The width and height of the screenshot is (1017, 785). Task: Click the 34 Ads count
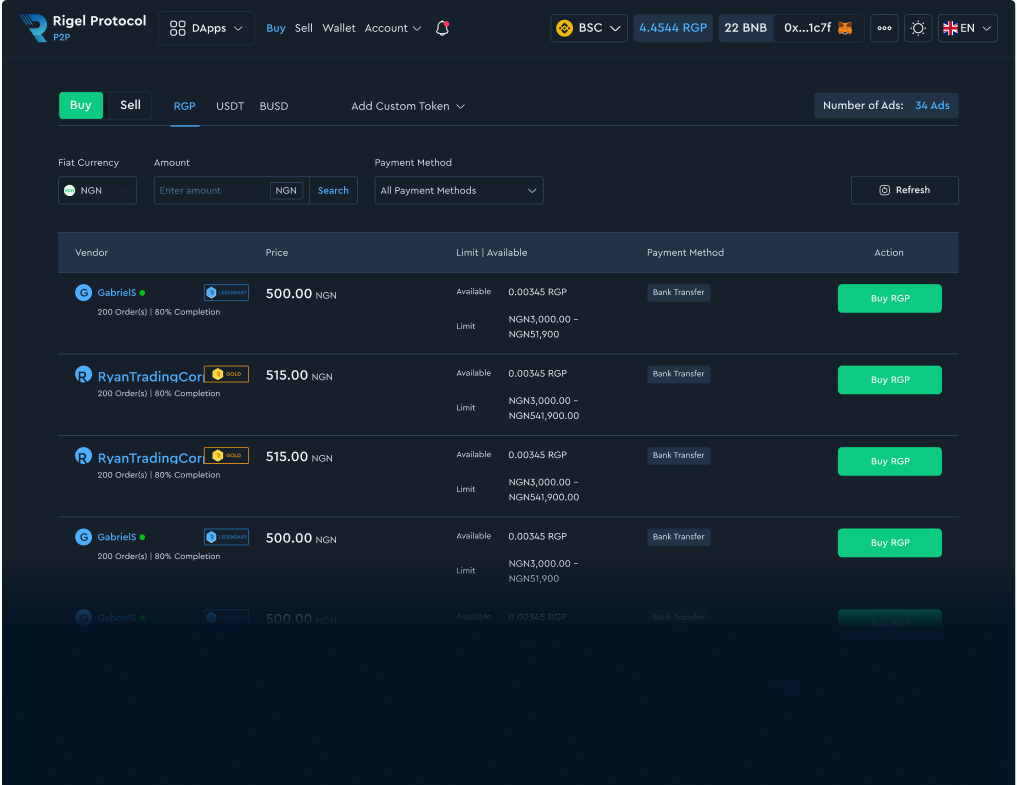pos(932,105)
